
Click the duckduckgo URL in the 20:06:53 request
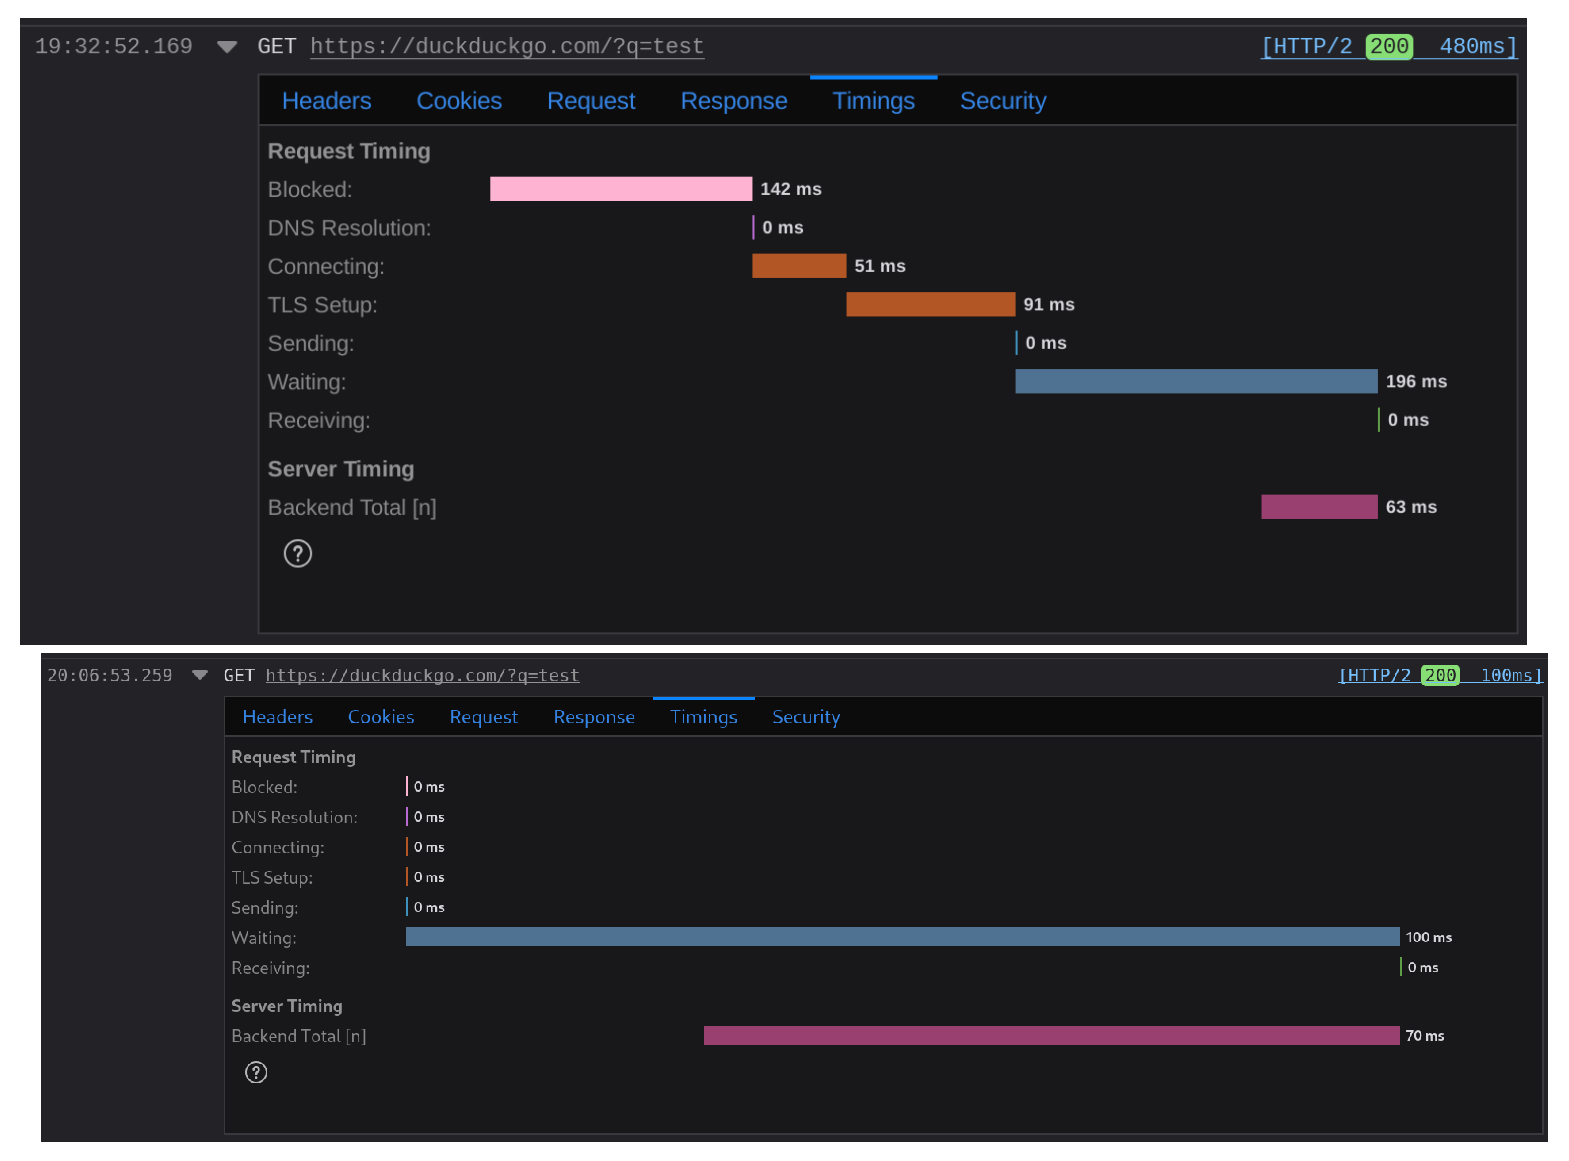tap(422, 675)
